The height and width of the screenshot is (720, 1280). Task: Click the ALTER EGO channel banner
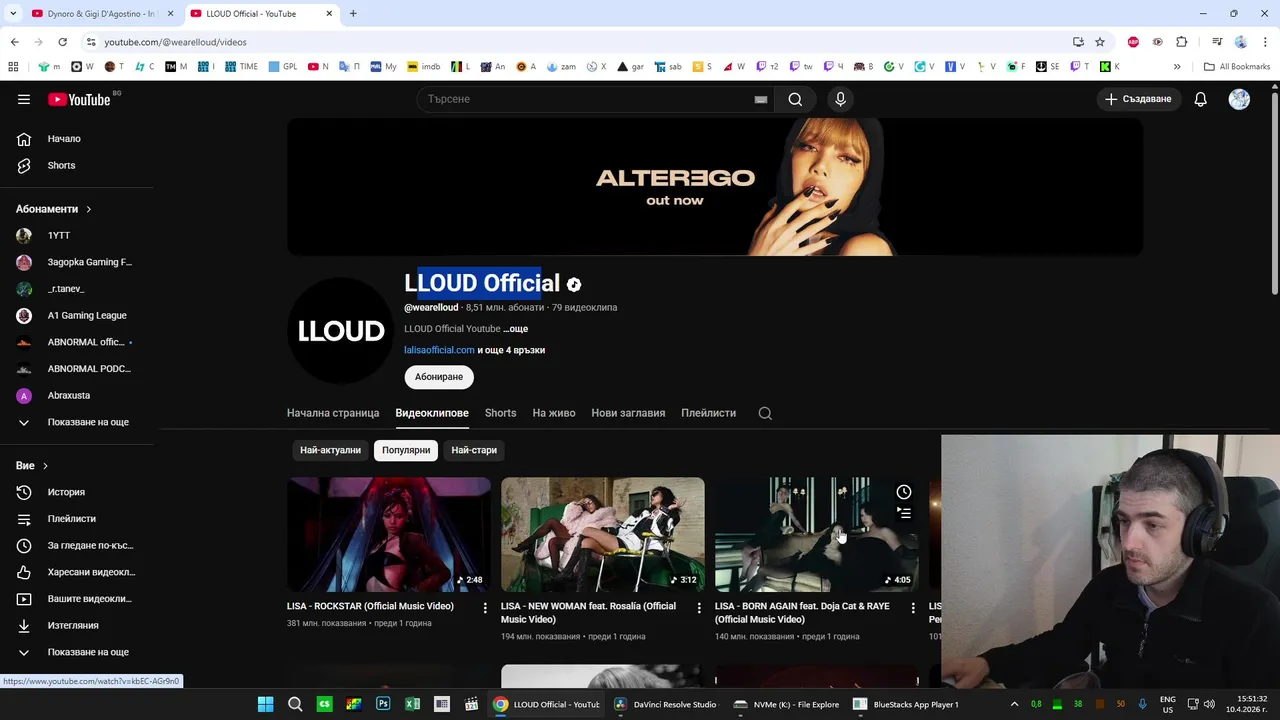click(x=715, y=187)
